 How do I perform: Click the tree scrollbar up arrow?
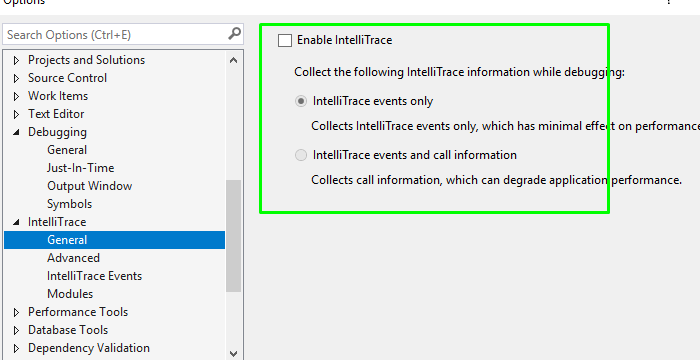tap(233, 60)
